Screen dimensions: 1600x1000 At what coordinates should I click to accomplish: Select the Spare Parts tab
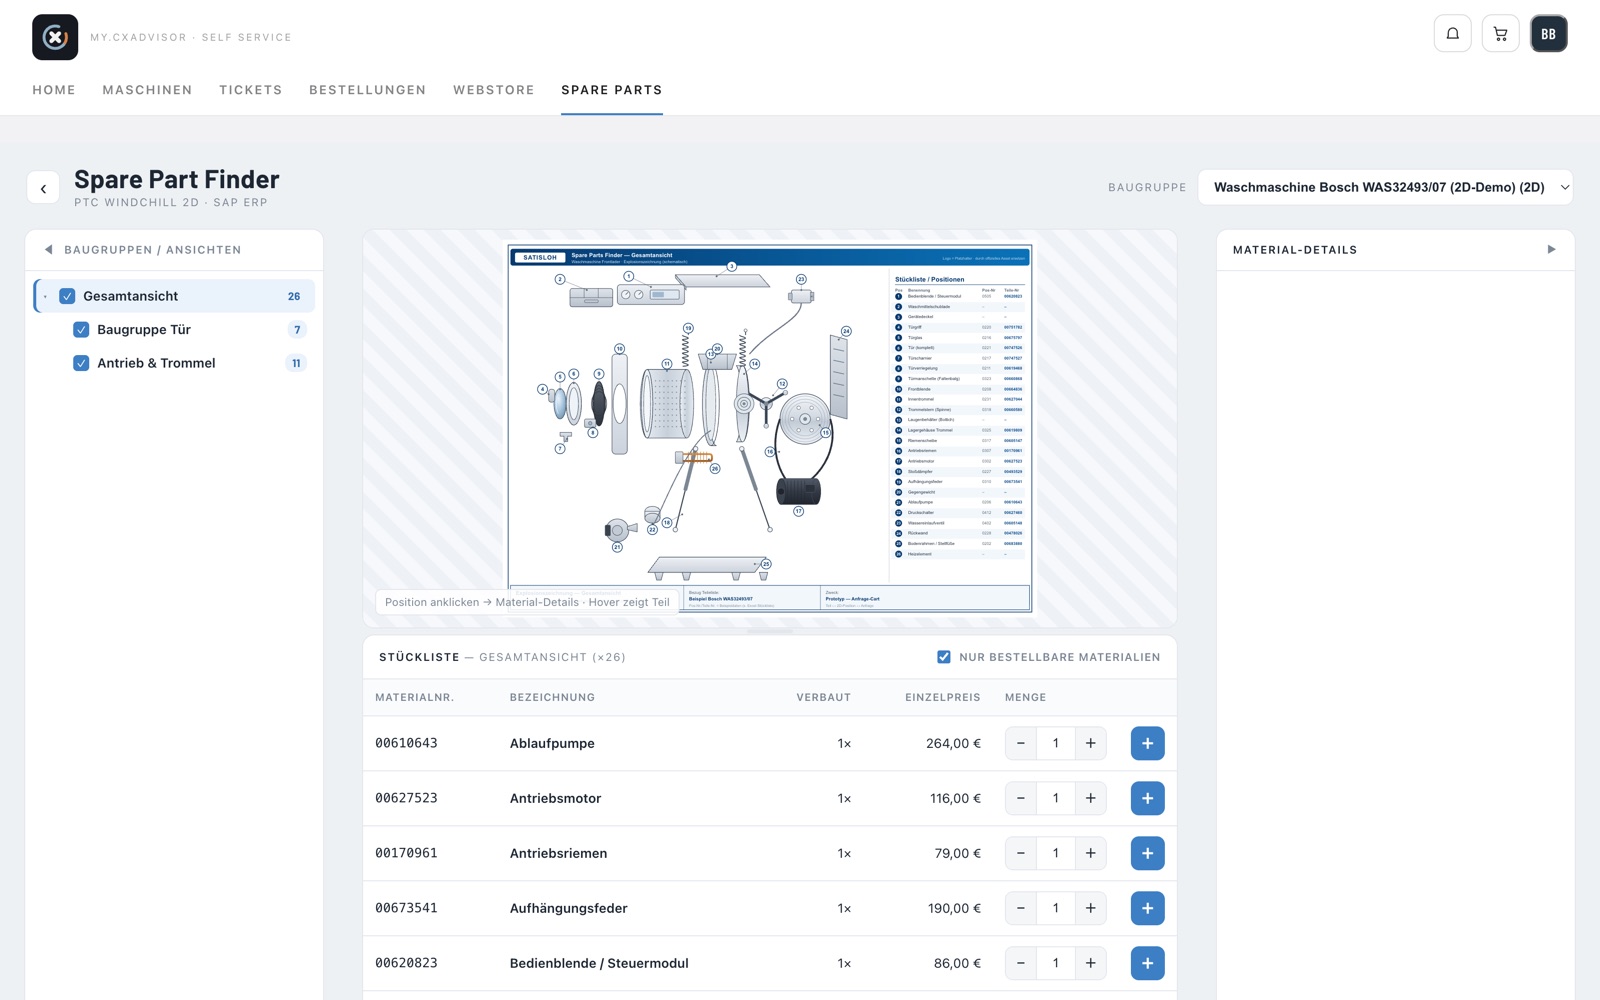[x=612, y=90]
